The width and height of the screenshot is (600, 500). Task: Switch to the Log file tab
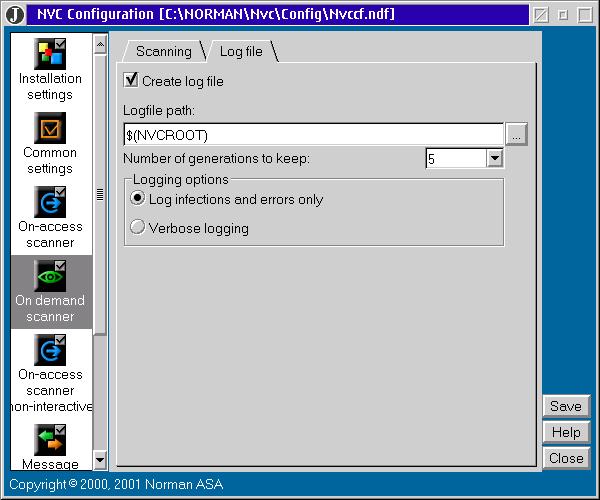(x=241, y=51)
